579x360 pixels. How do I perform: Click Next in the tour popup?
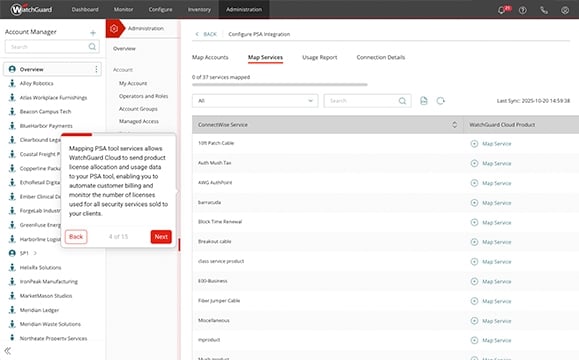[x=161, y=237]
